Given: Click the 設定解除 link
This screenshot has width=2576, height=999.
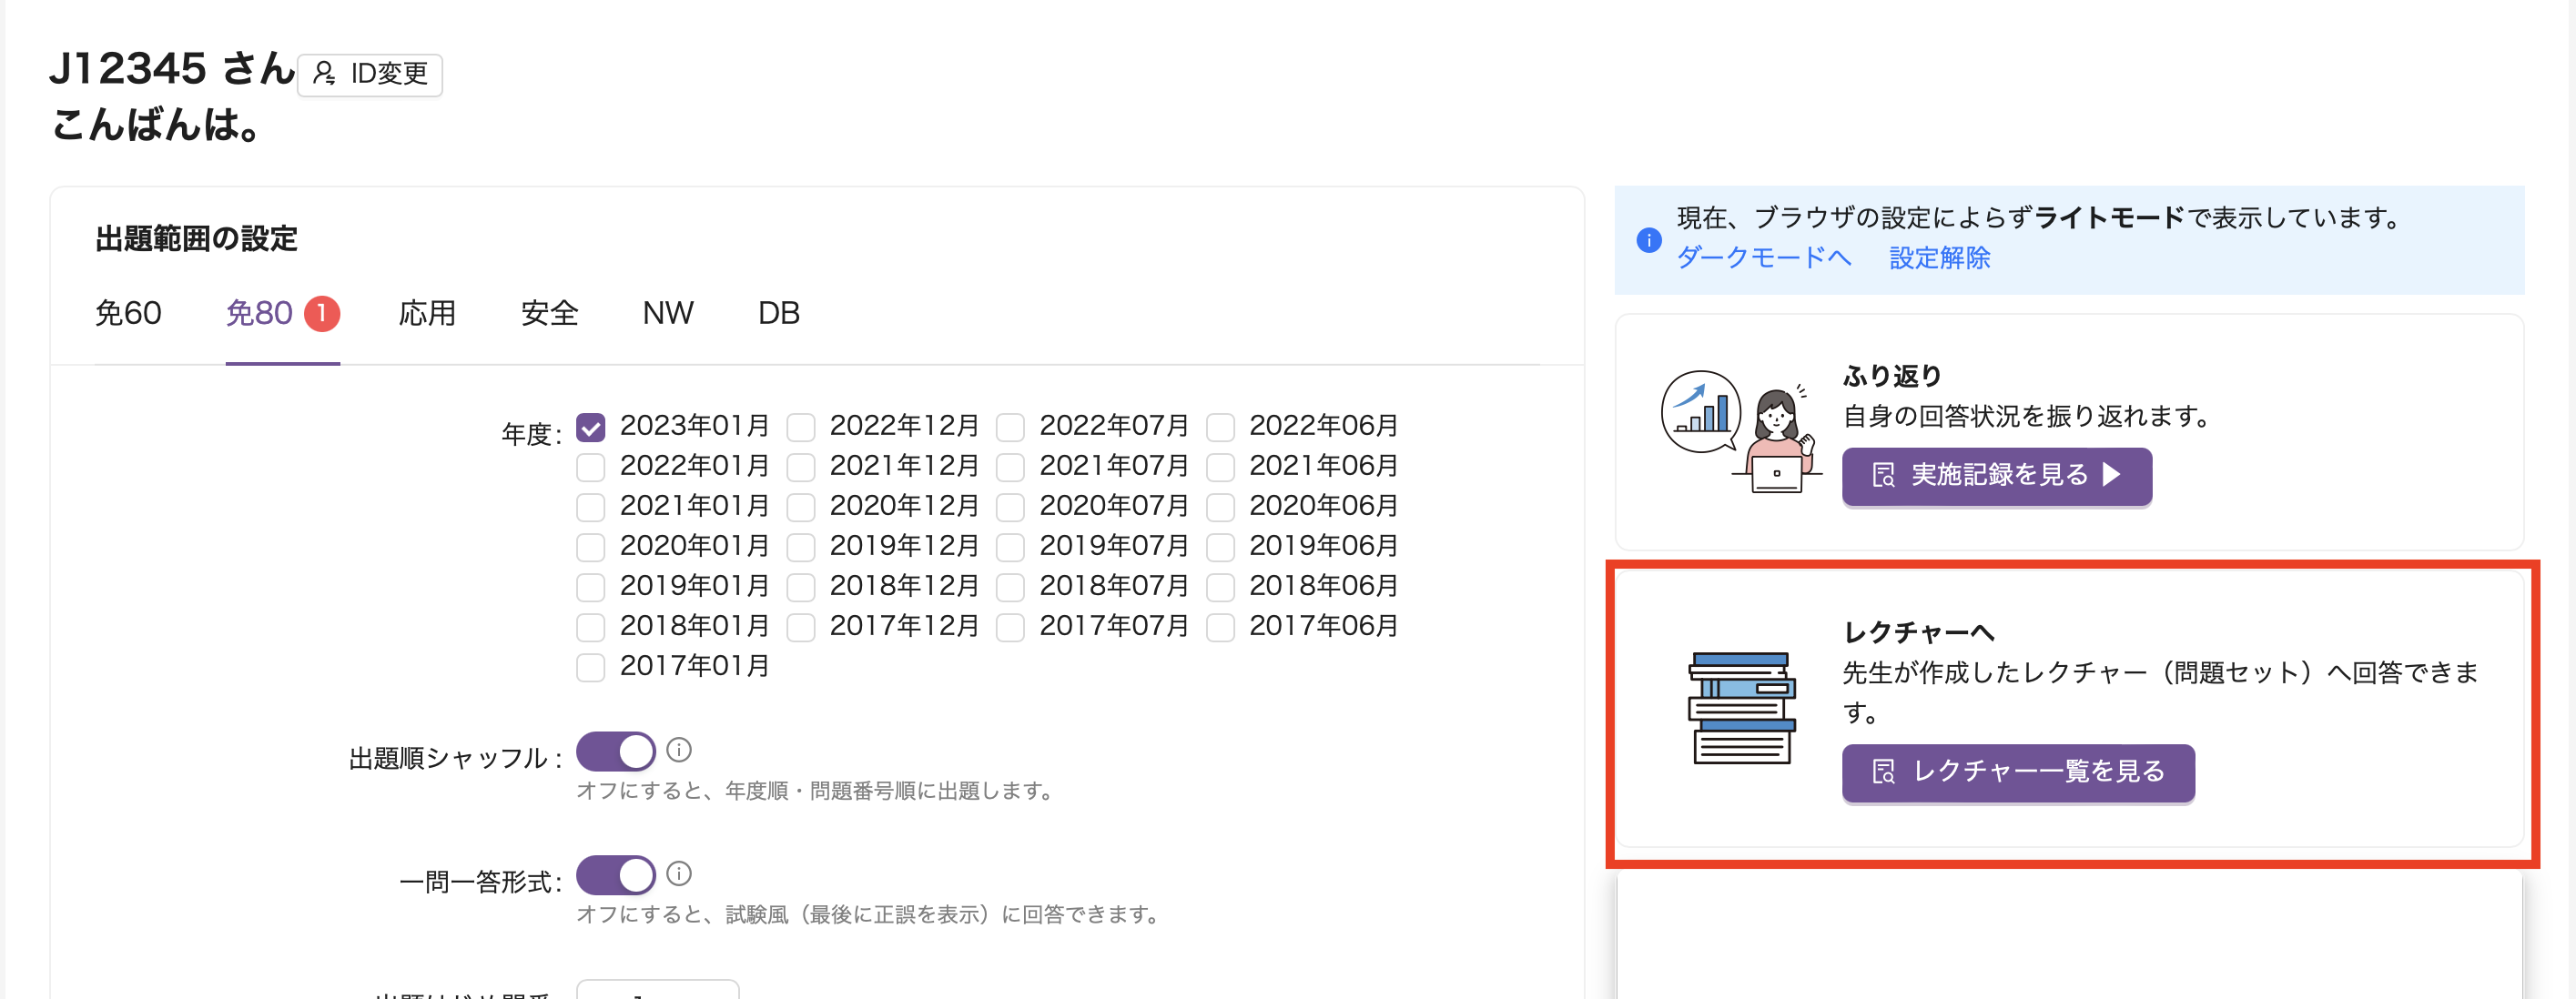Looking at the screenshot, I should (x=1939, y=258).
